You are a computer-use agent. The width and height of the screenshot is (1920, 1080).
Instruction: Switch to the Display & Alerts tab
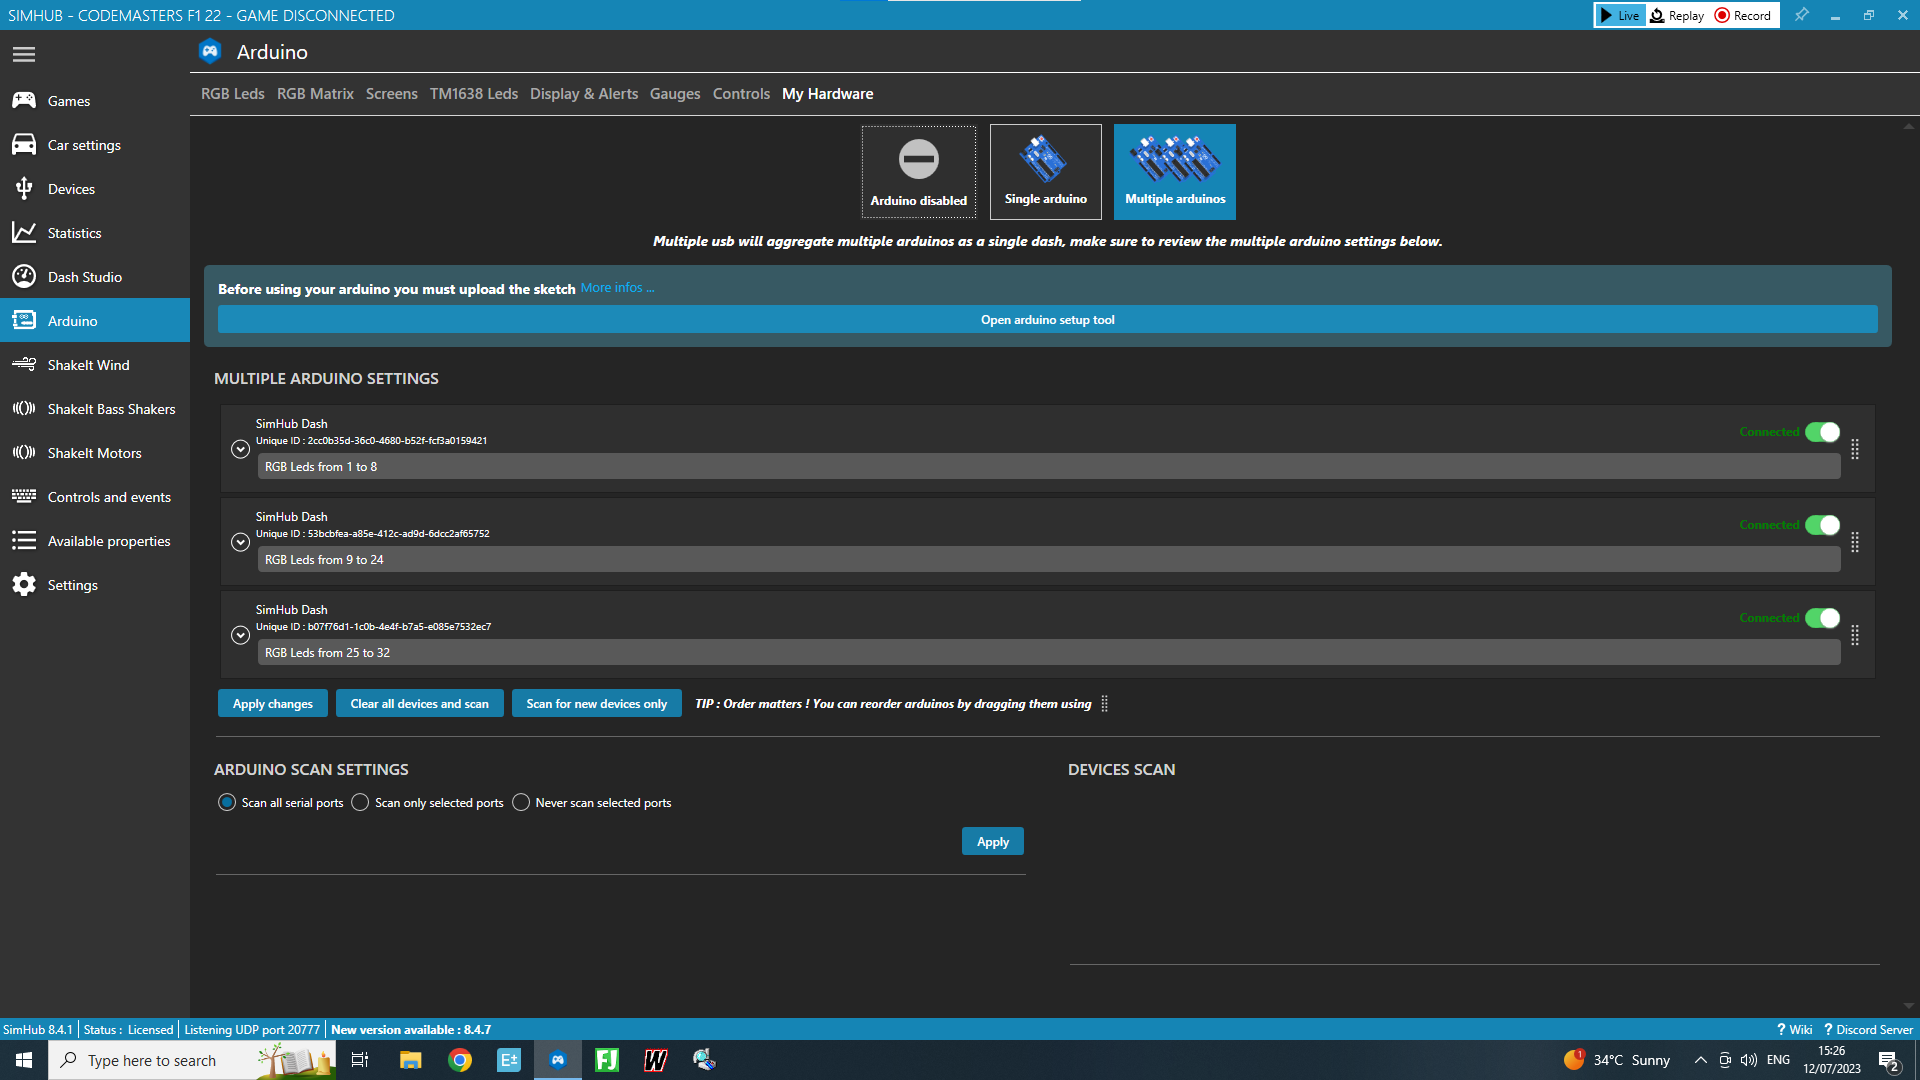(584, 94)
